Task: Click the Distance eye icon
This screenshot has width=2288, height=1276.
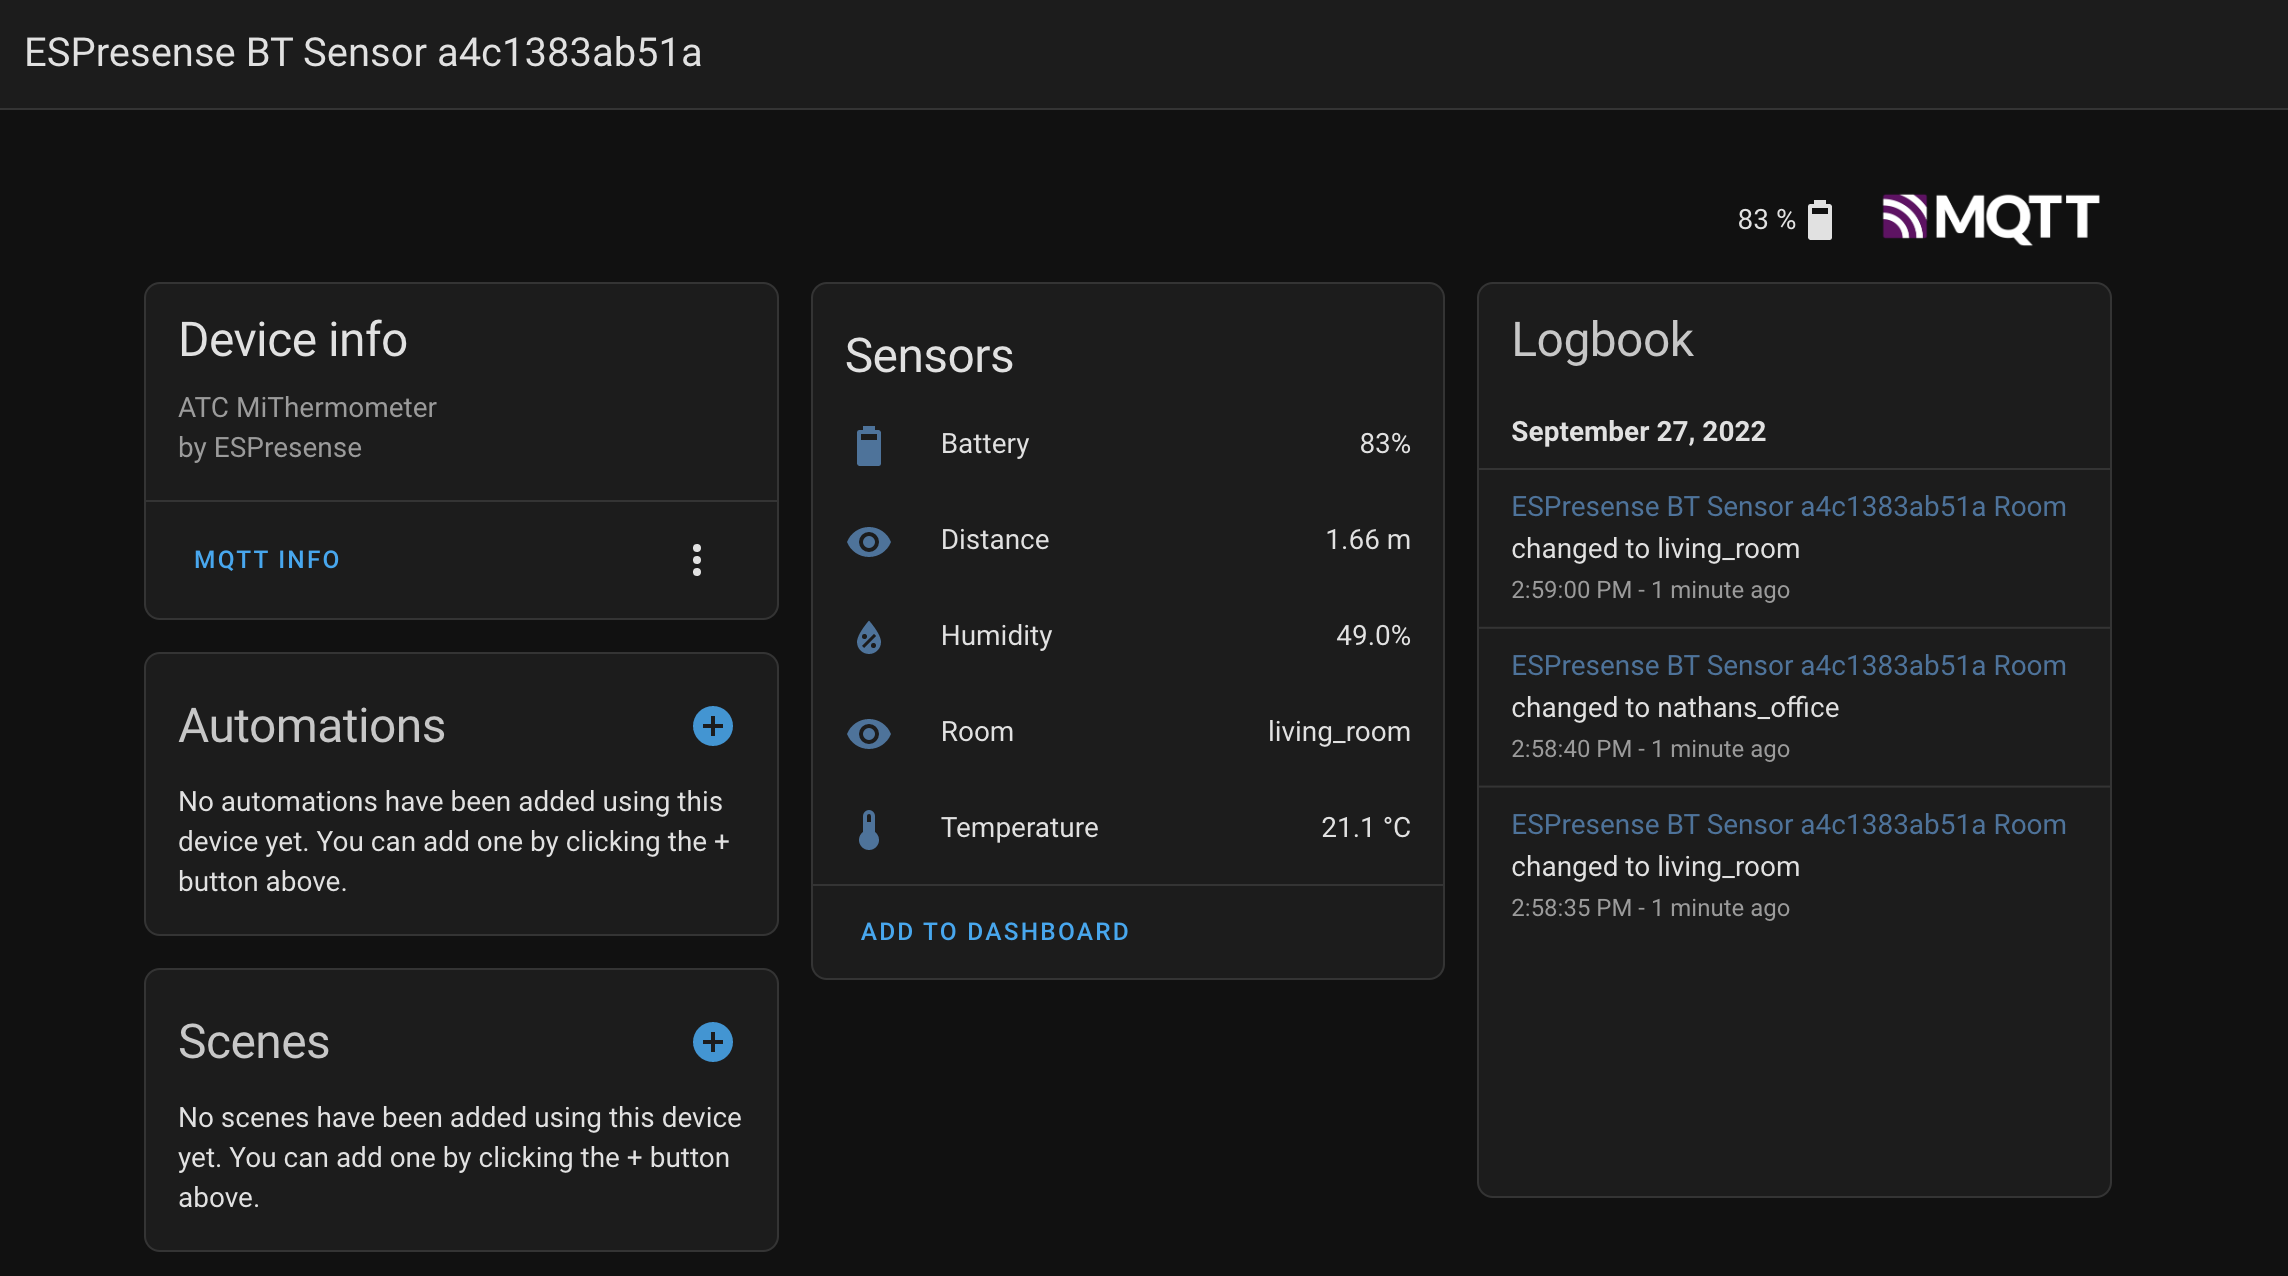Action: pos(869,541)
